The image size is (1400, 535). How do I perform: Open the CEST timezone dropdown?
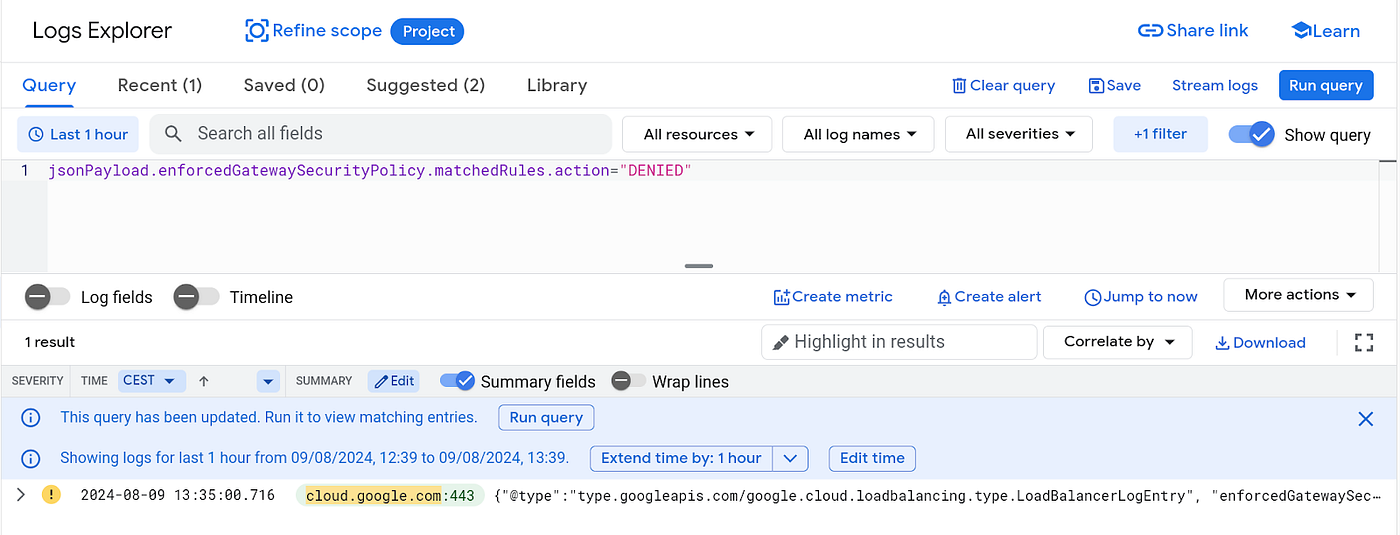151,381
